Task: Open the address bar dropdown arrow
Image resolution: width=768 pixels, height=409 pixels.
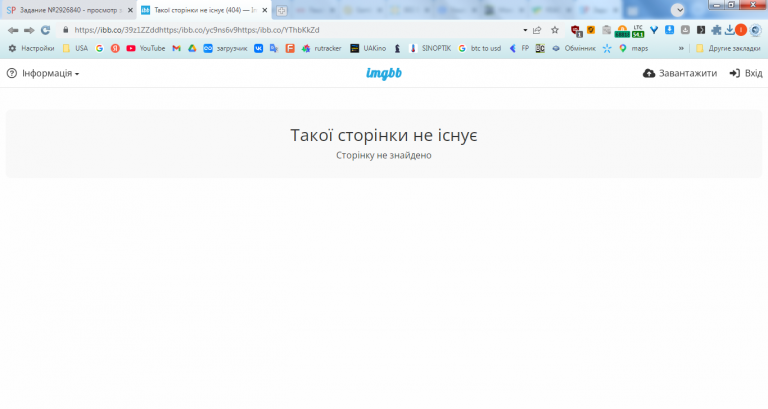Action: 525,30
